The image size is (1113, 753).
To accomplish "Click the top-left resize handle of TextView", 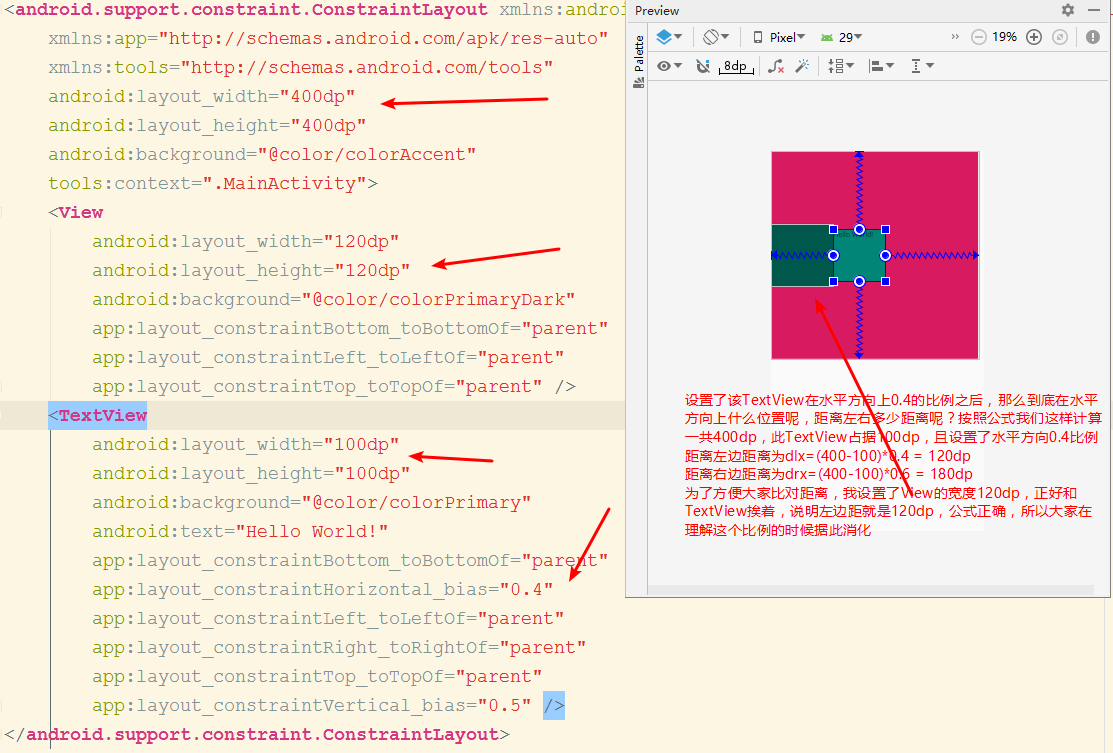I will pos(834,230).
